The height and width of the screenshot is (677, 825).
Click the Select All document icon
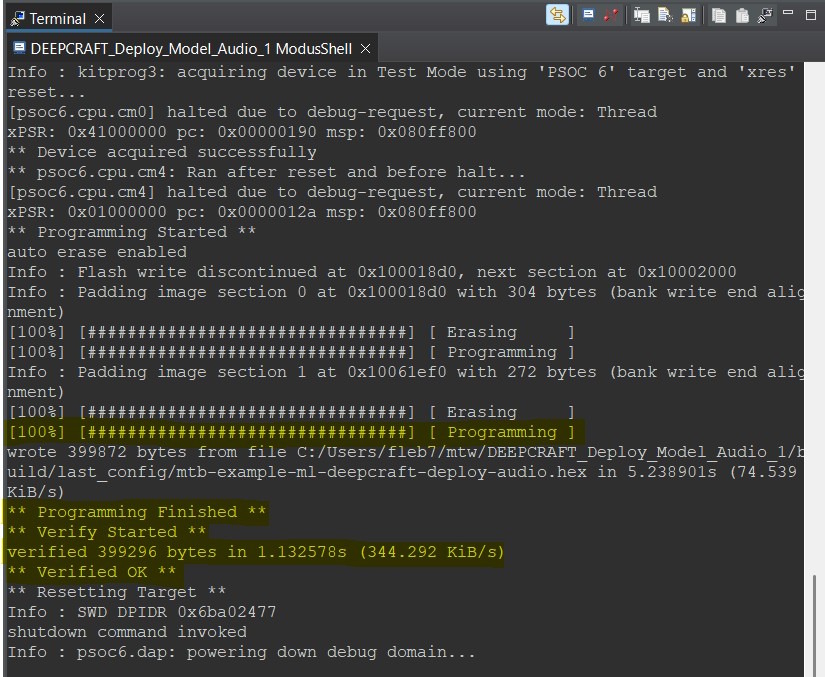[665, 15]
